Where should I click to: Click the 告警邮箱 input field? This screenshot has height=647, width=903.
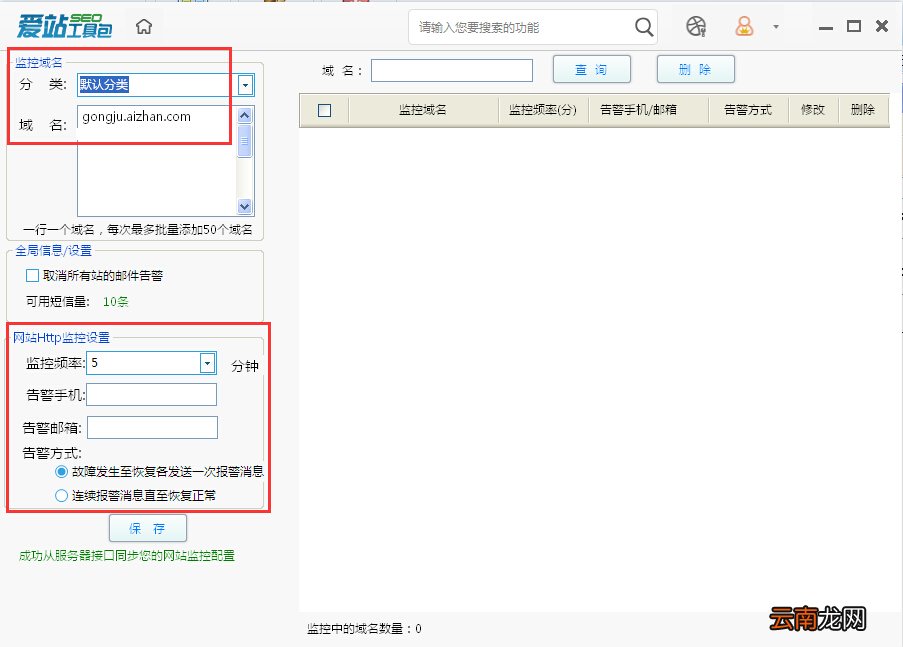[152, 427]
